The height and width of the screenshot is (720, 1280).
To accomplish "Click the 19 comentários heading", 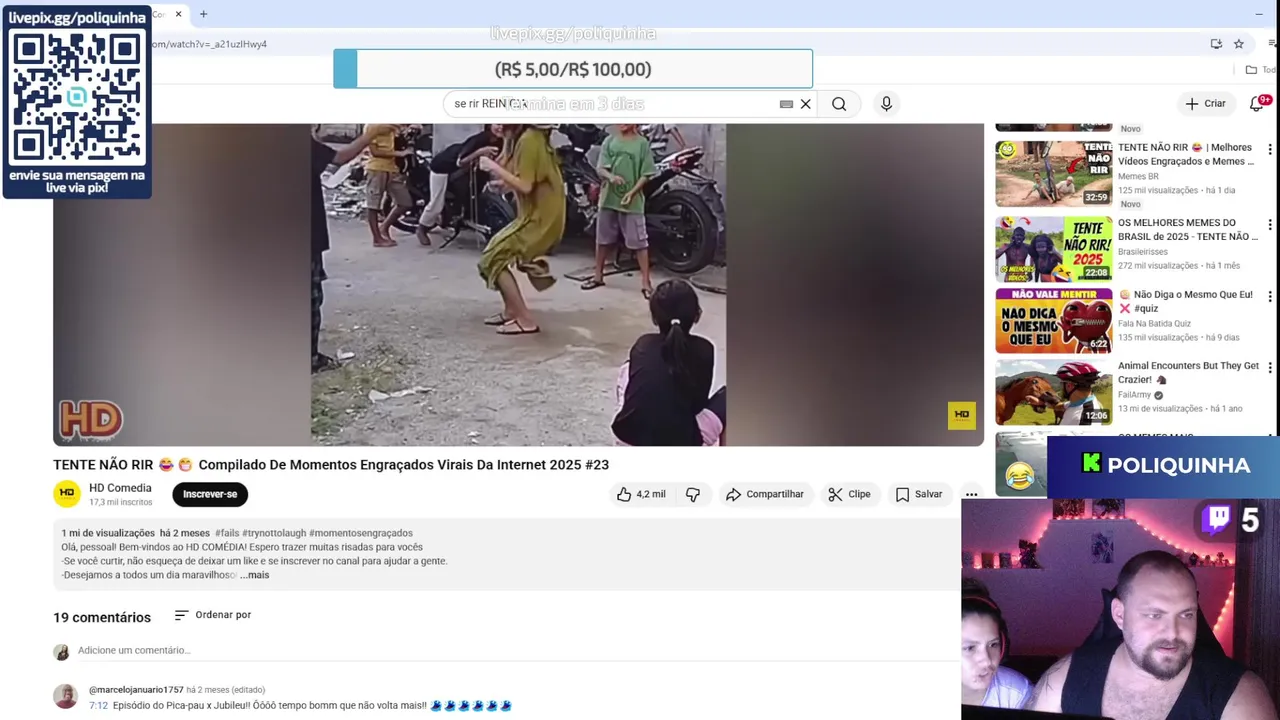I will point(102,617).
